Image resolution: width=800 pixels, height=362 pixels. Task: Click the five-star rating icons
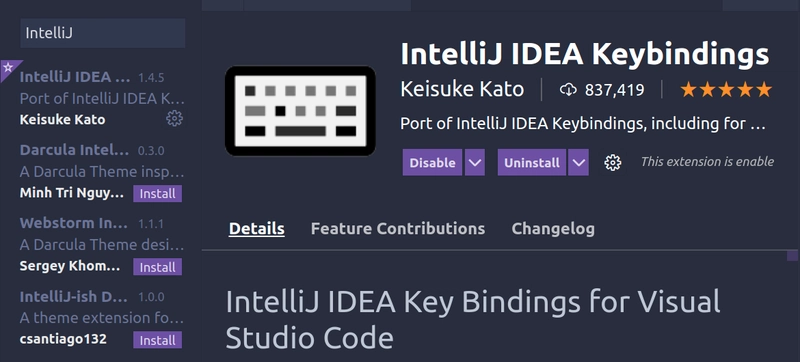click(x=726, y=90)
